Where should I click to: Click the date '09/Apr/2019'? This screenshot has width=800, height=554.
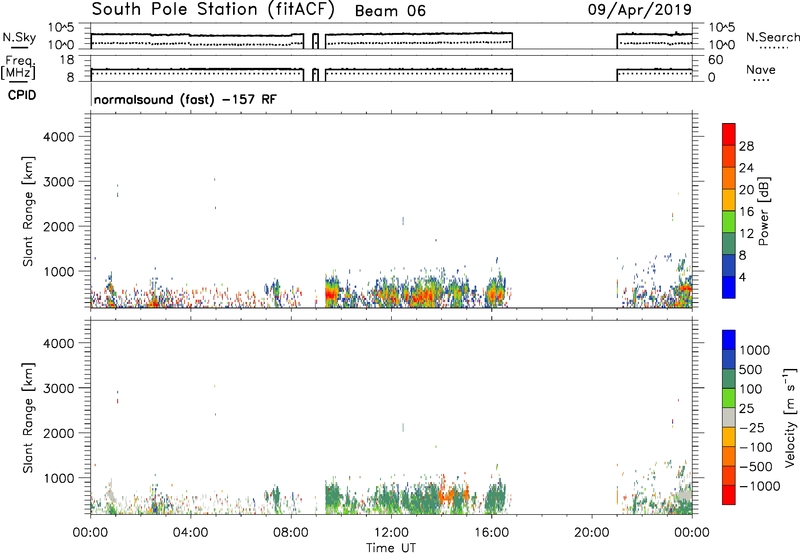(x=640, y=10)
